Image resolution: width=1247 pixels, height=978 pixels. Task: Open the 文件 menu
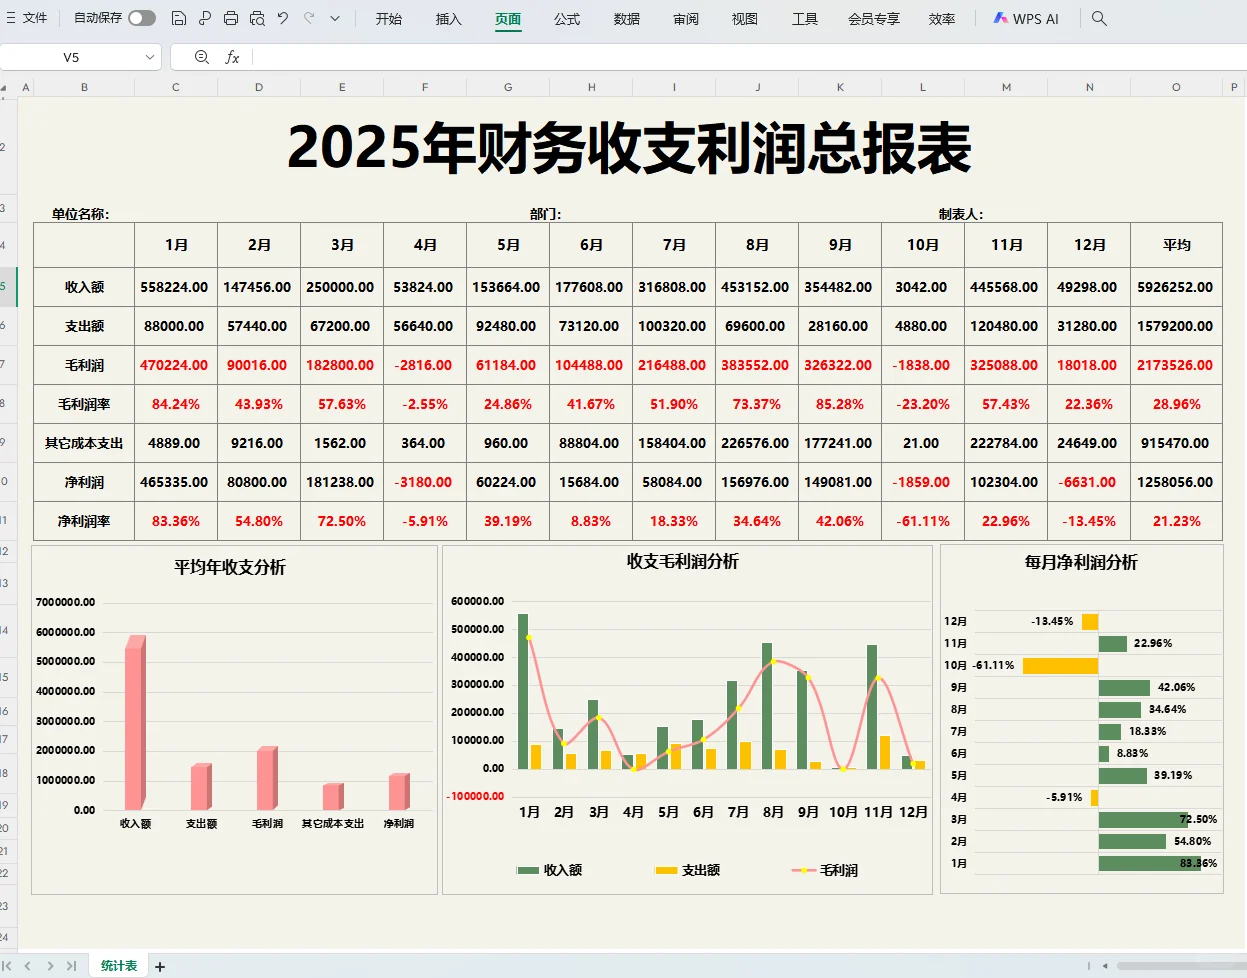[x=27, y=18]
